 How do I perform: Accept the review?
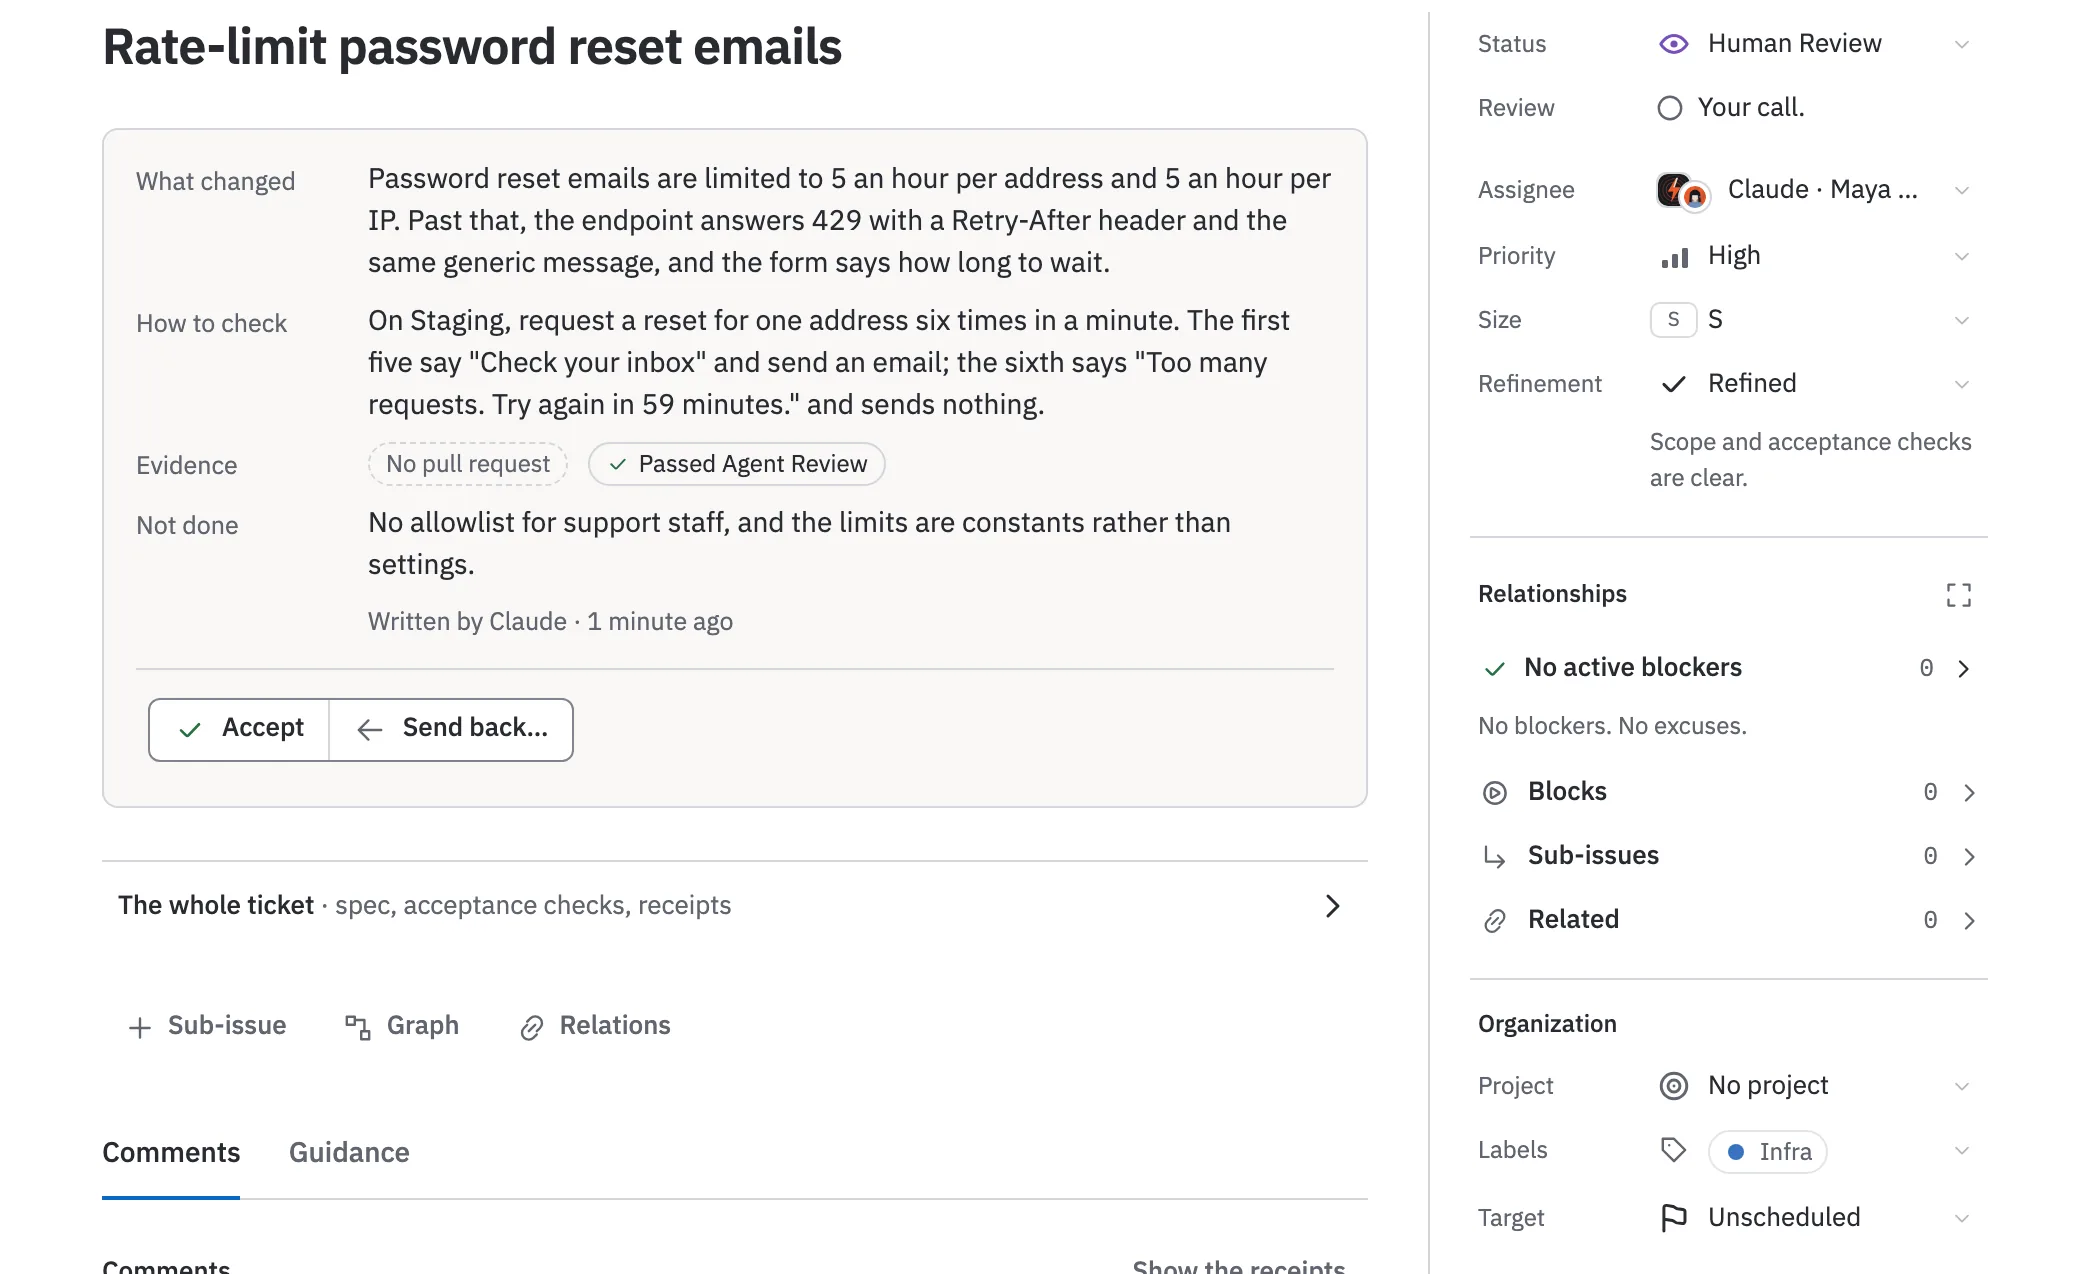tap(239, 729)
